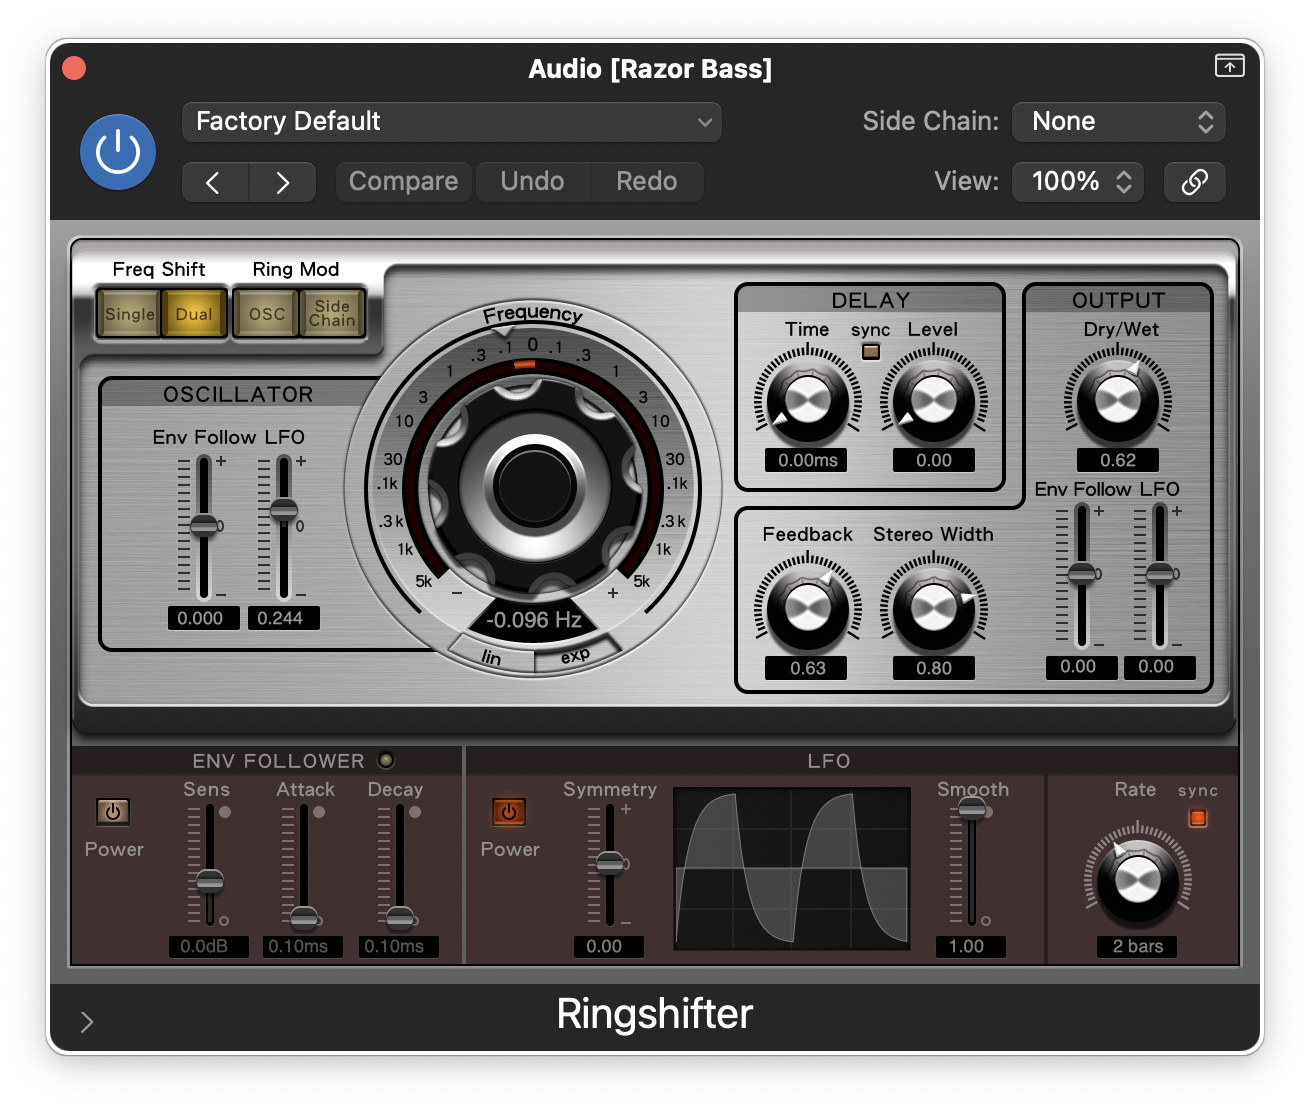The width and height of the screenshot is (1310, 1110).
Task: Click the Sens 0.0dB value field
Action: [x=208, y=946]
